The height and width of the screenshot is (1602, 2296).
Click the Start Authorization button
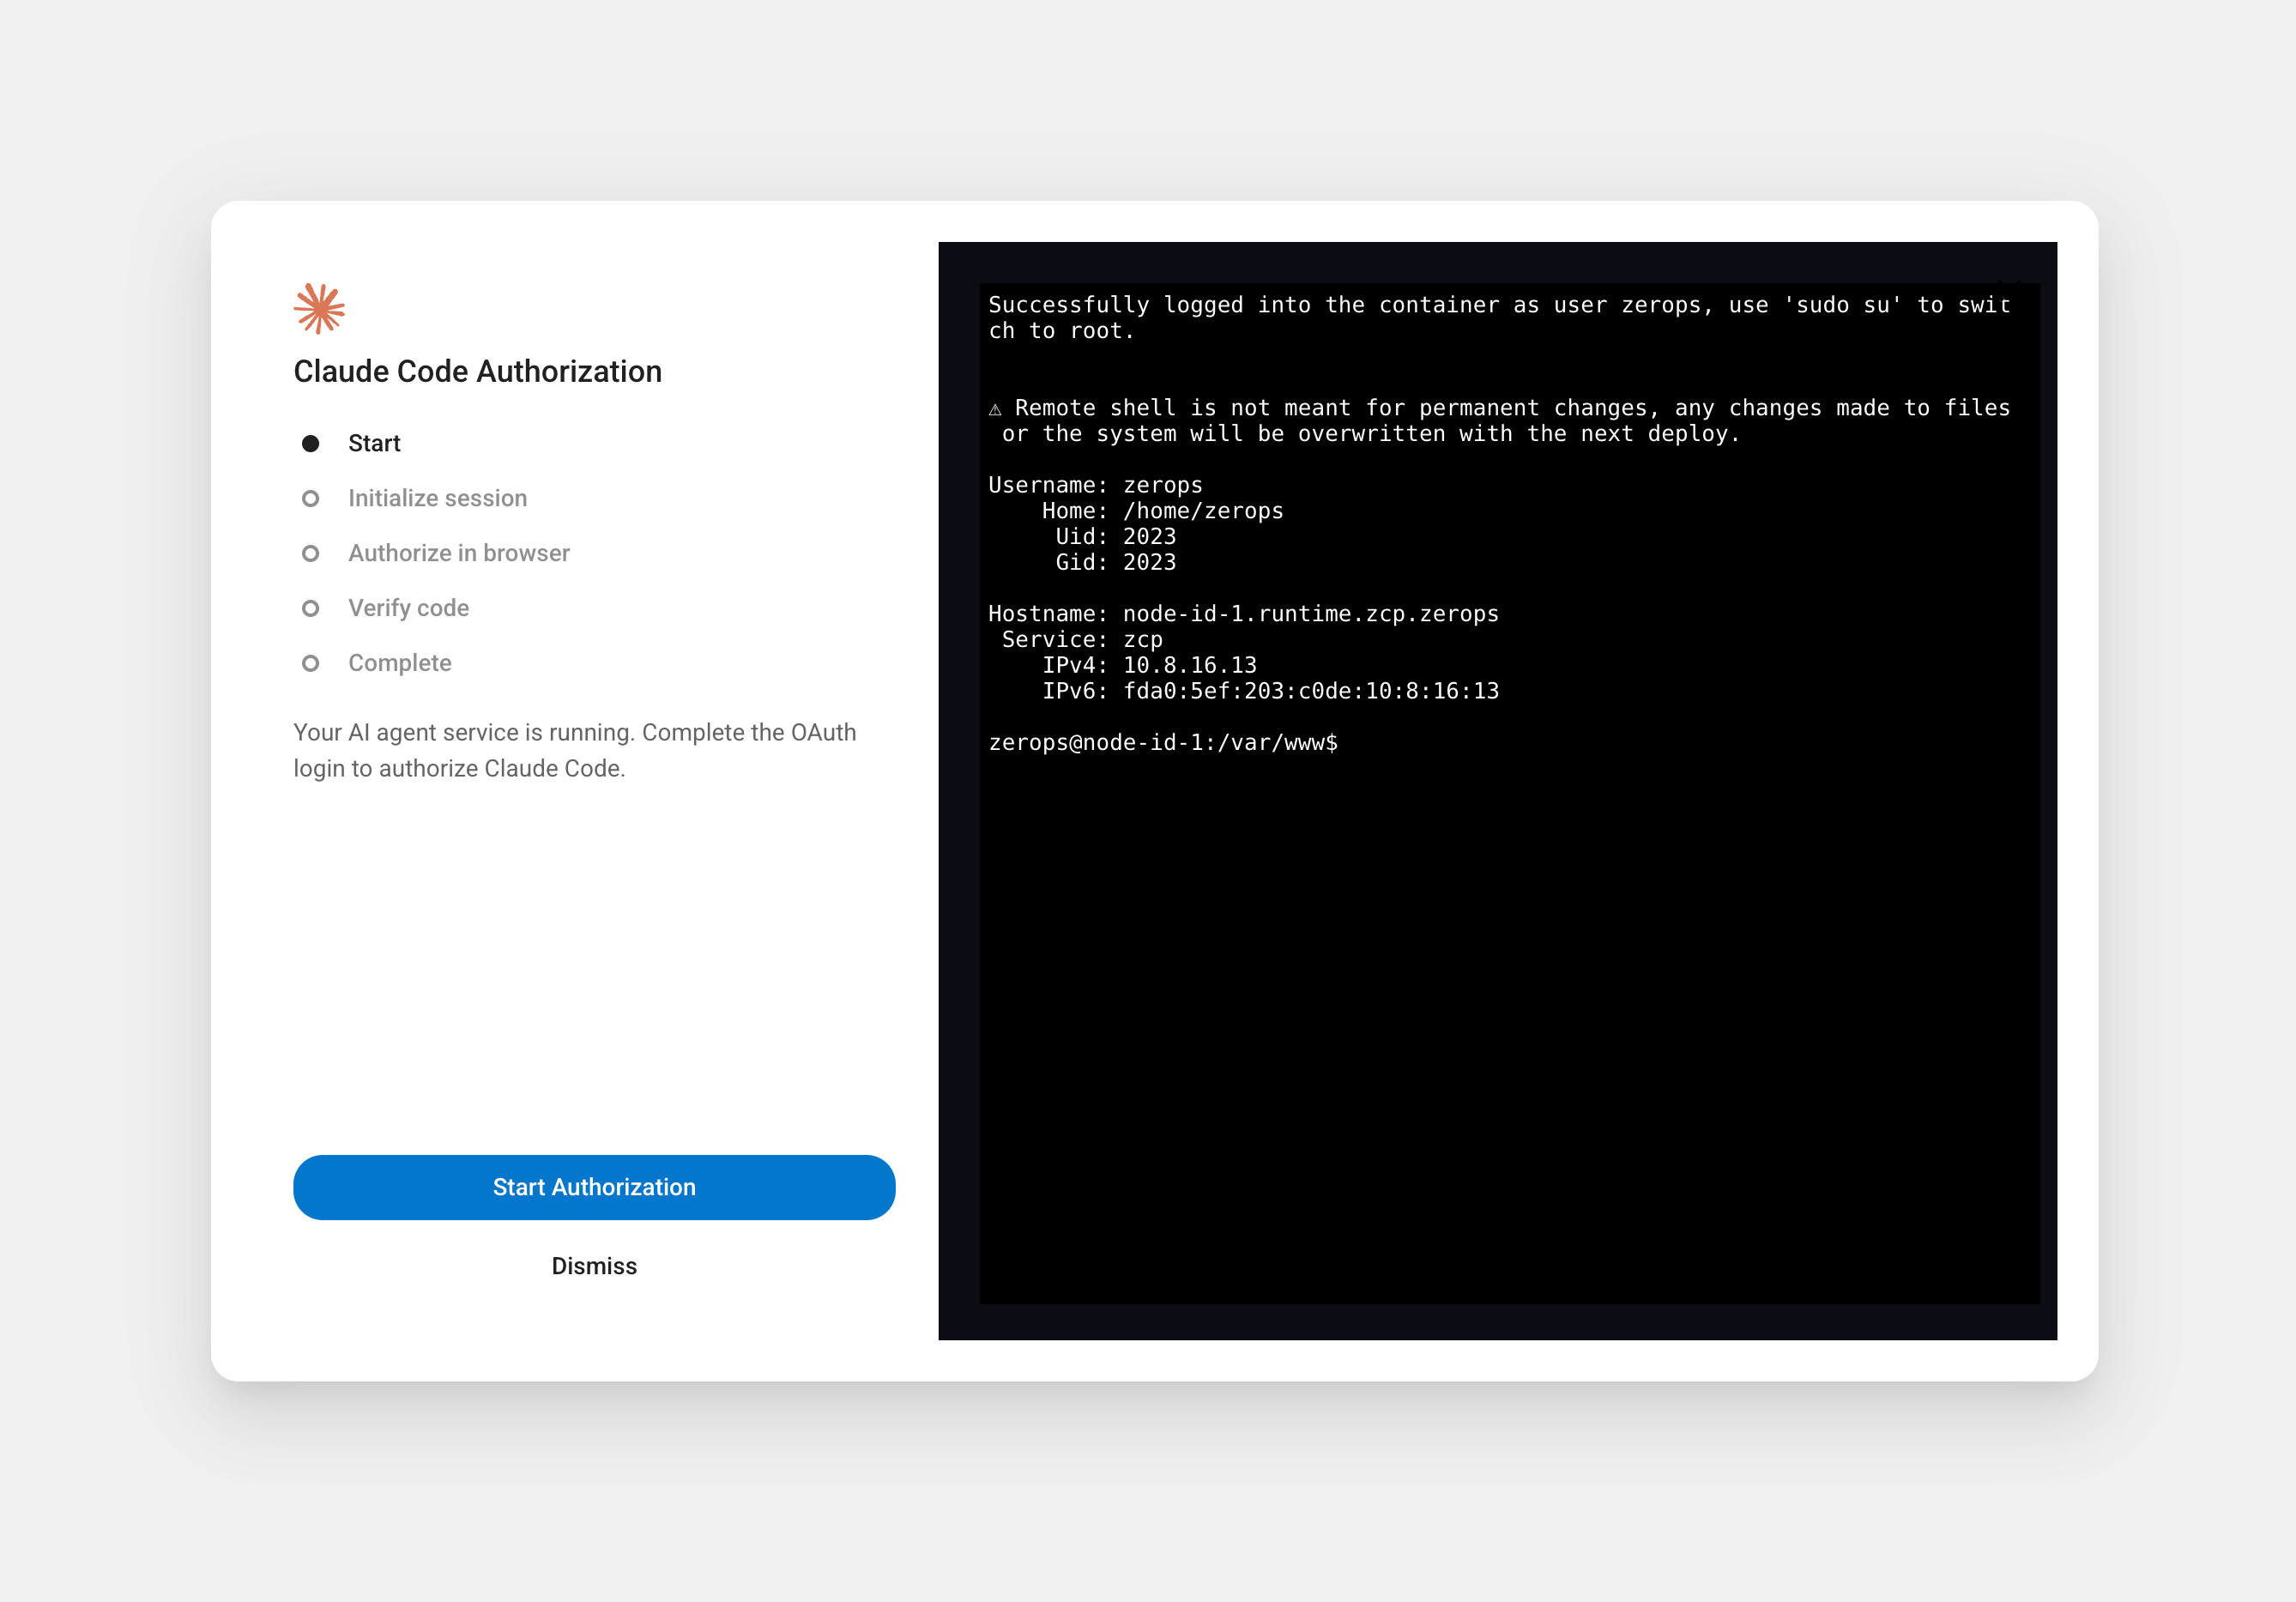(x=594, y=1187)
